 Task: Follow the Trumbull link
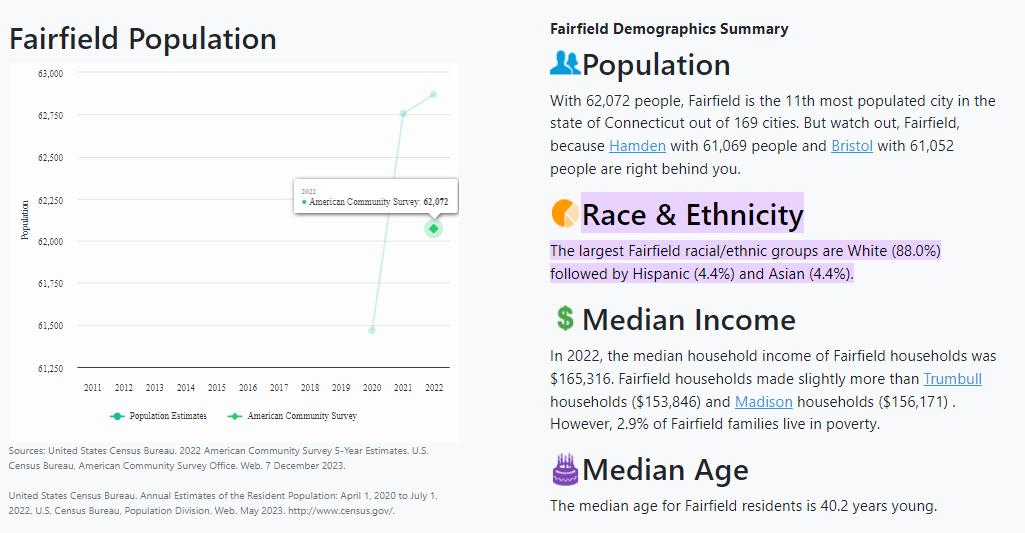(952, 379)
